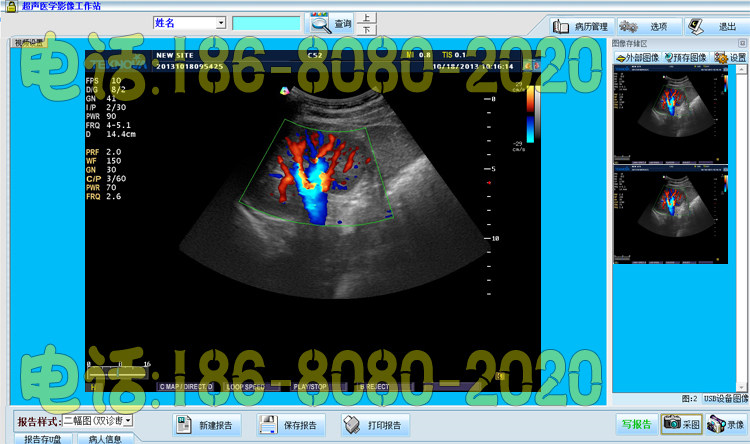Click B REJECT label in ultrasound view

375,387
